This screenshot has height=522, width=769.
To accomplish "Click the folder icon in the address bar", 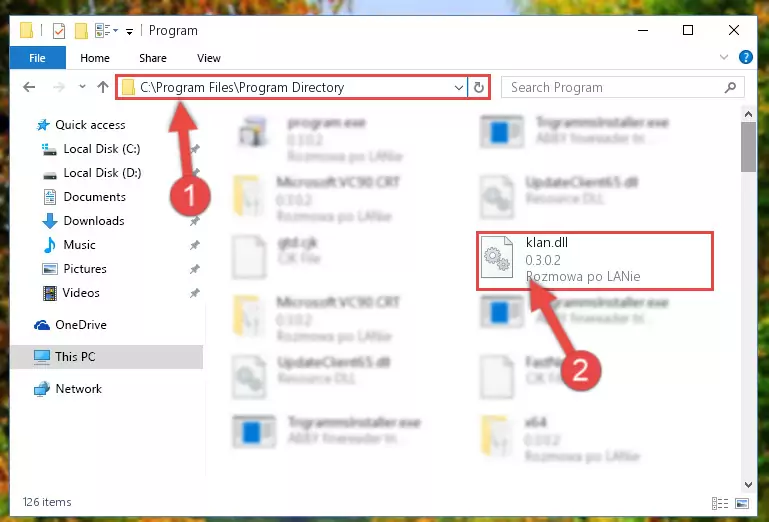I will click(128, 88).
